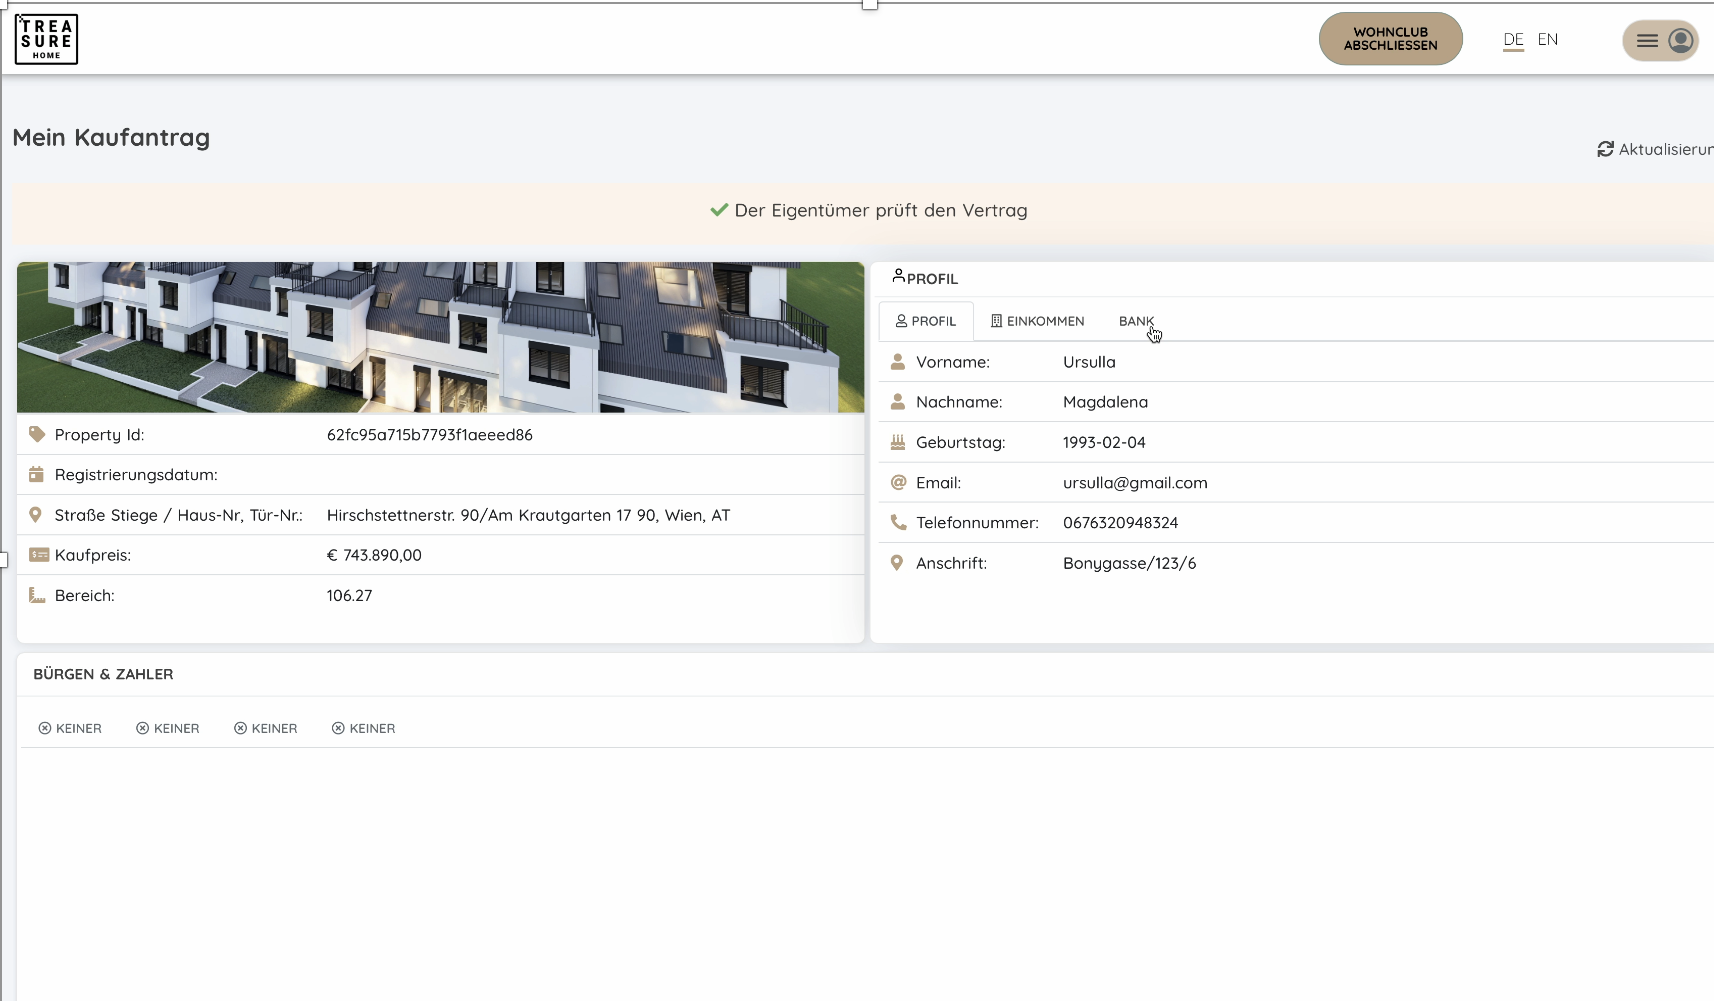
Task: Click the Geburtstag cake icon
Action: tap(898, 441)
